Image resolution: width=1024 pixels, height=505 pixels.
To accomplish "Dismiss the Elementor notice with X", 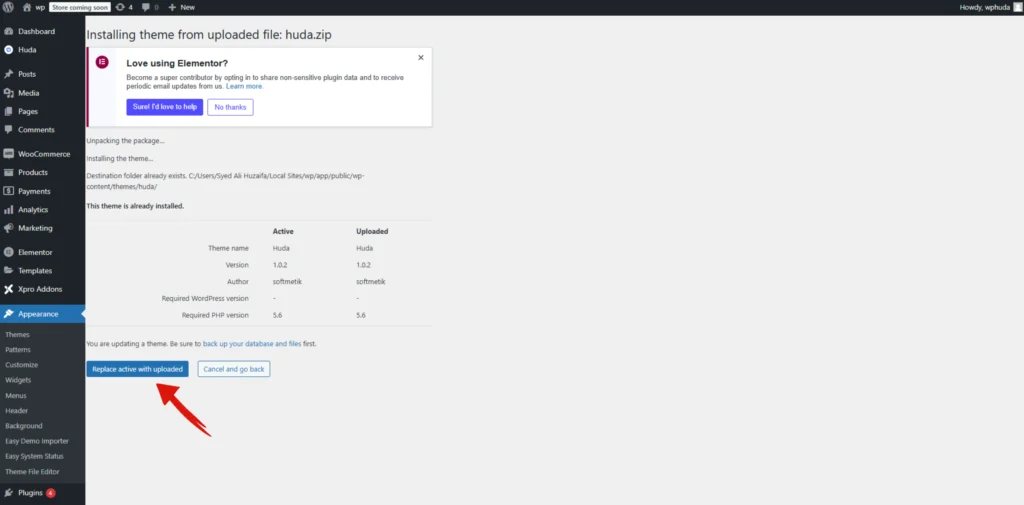I will coord(421,57).
